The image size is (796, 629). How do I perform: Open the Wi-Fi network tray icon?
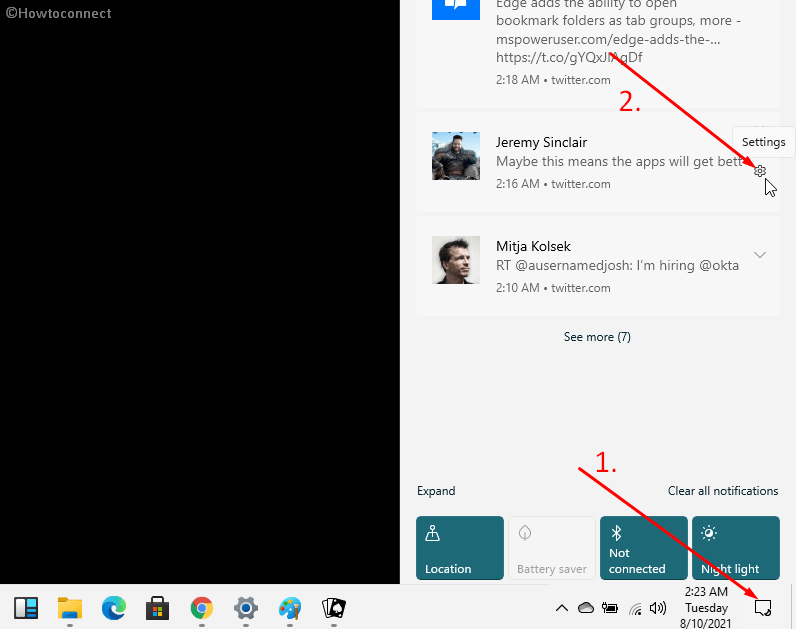coord(635,608)
